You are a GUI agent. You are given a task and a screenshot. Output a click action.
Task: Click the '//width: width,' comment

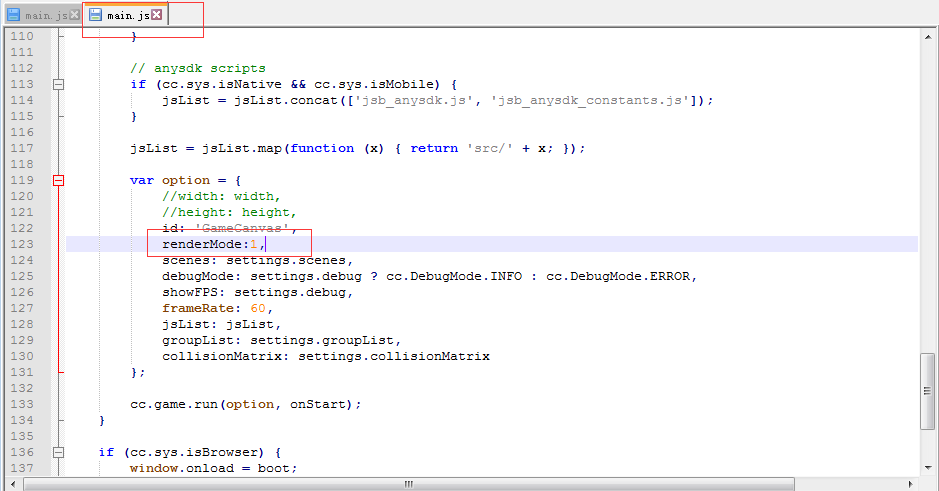click(x=221, y=196)
